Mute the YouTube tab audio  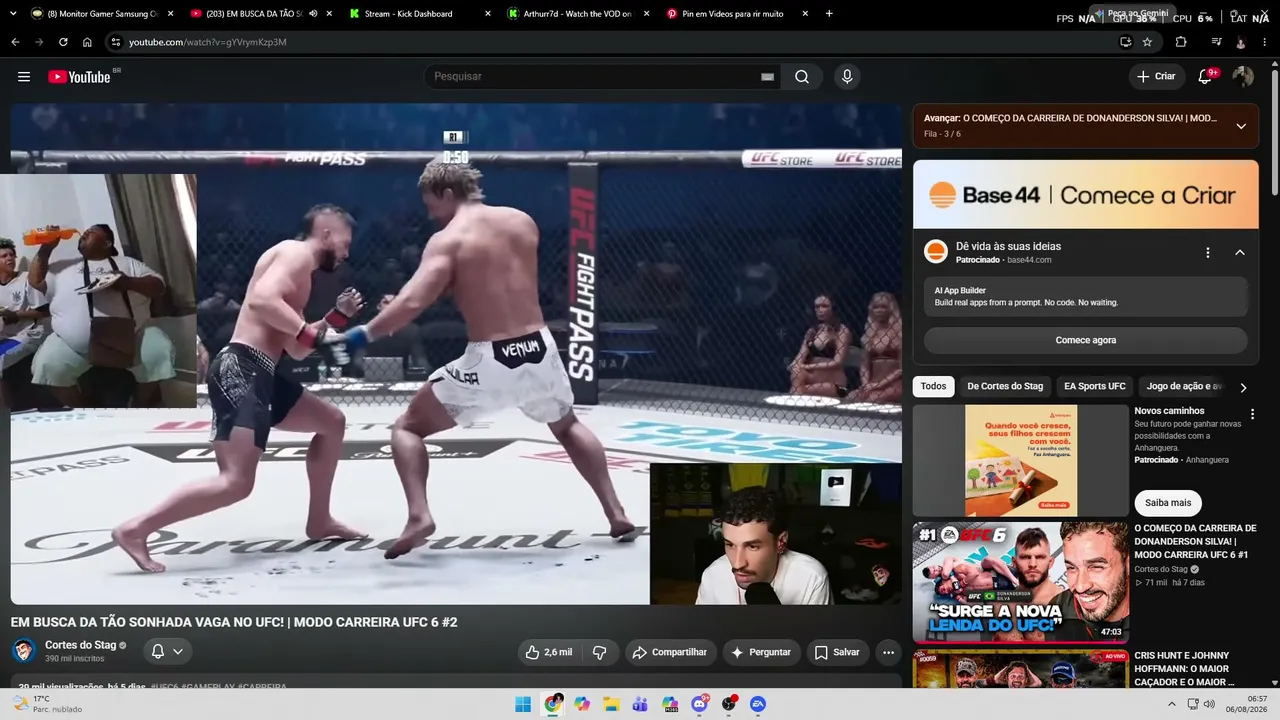pyautogui.click(x=313, y=14)
